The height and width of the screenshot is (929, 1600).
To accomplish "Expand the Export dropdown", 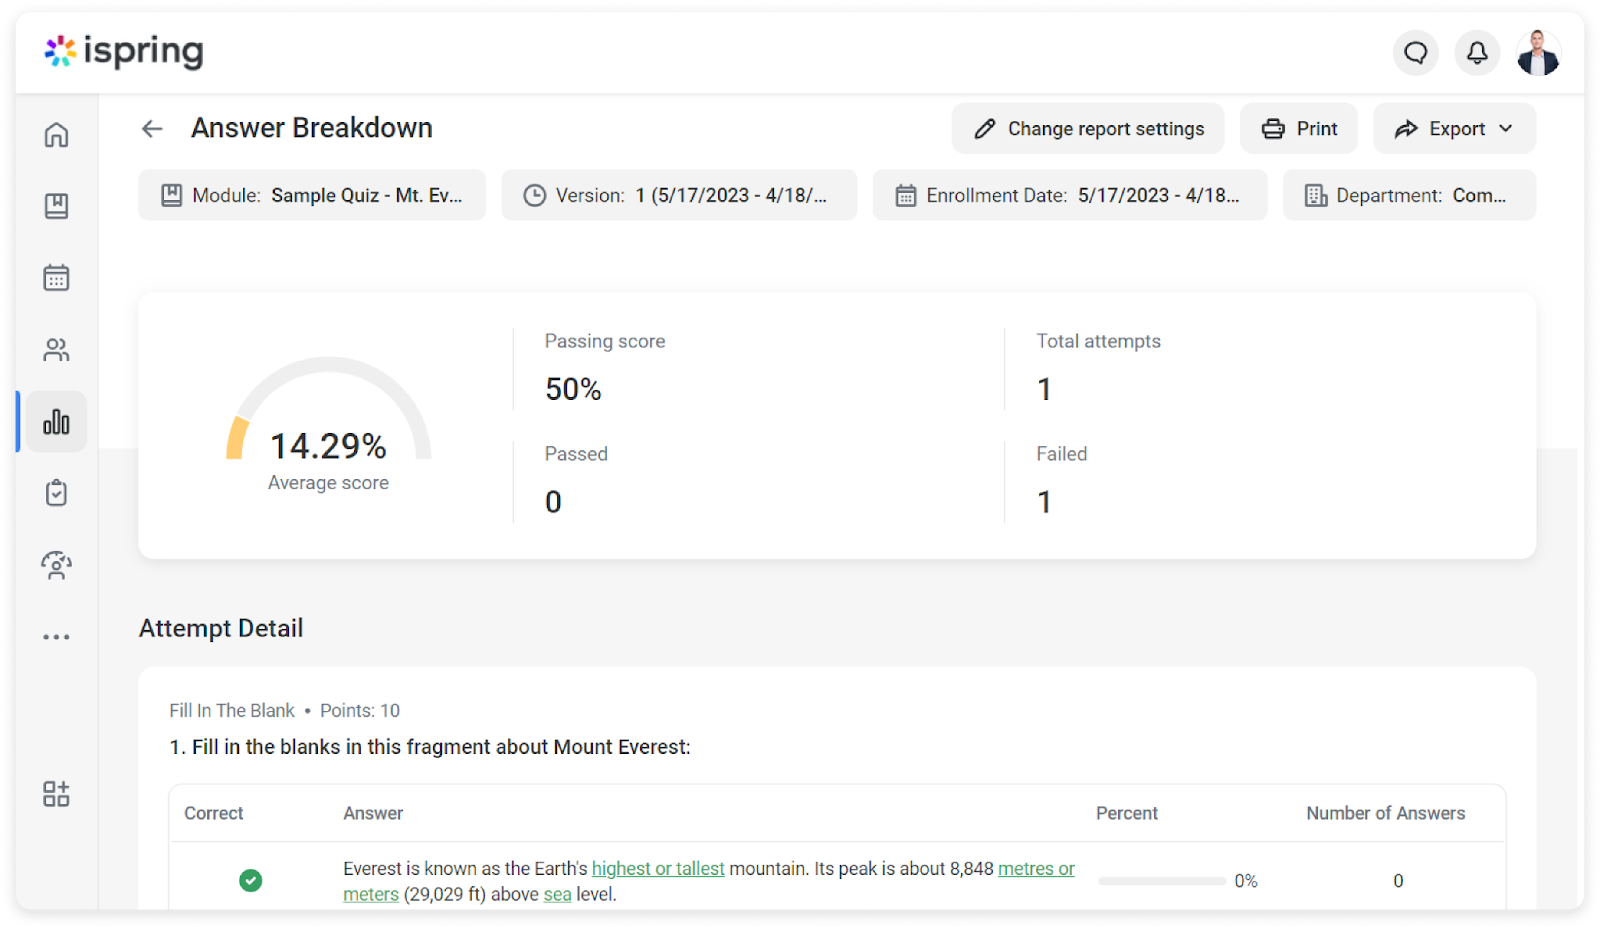I will (1453, 129).
